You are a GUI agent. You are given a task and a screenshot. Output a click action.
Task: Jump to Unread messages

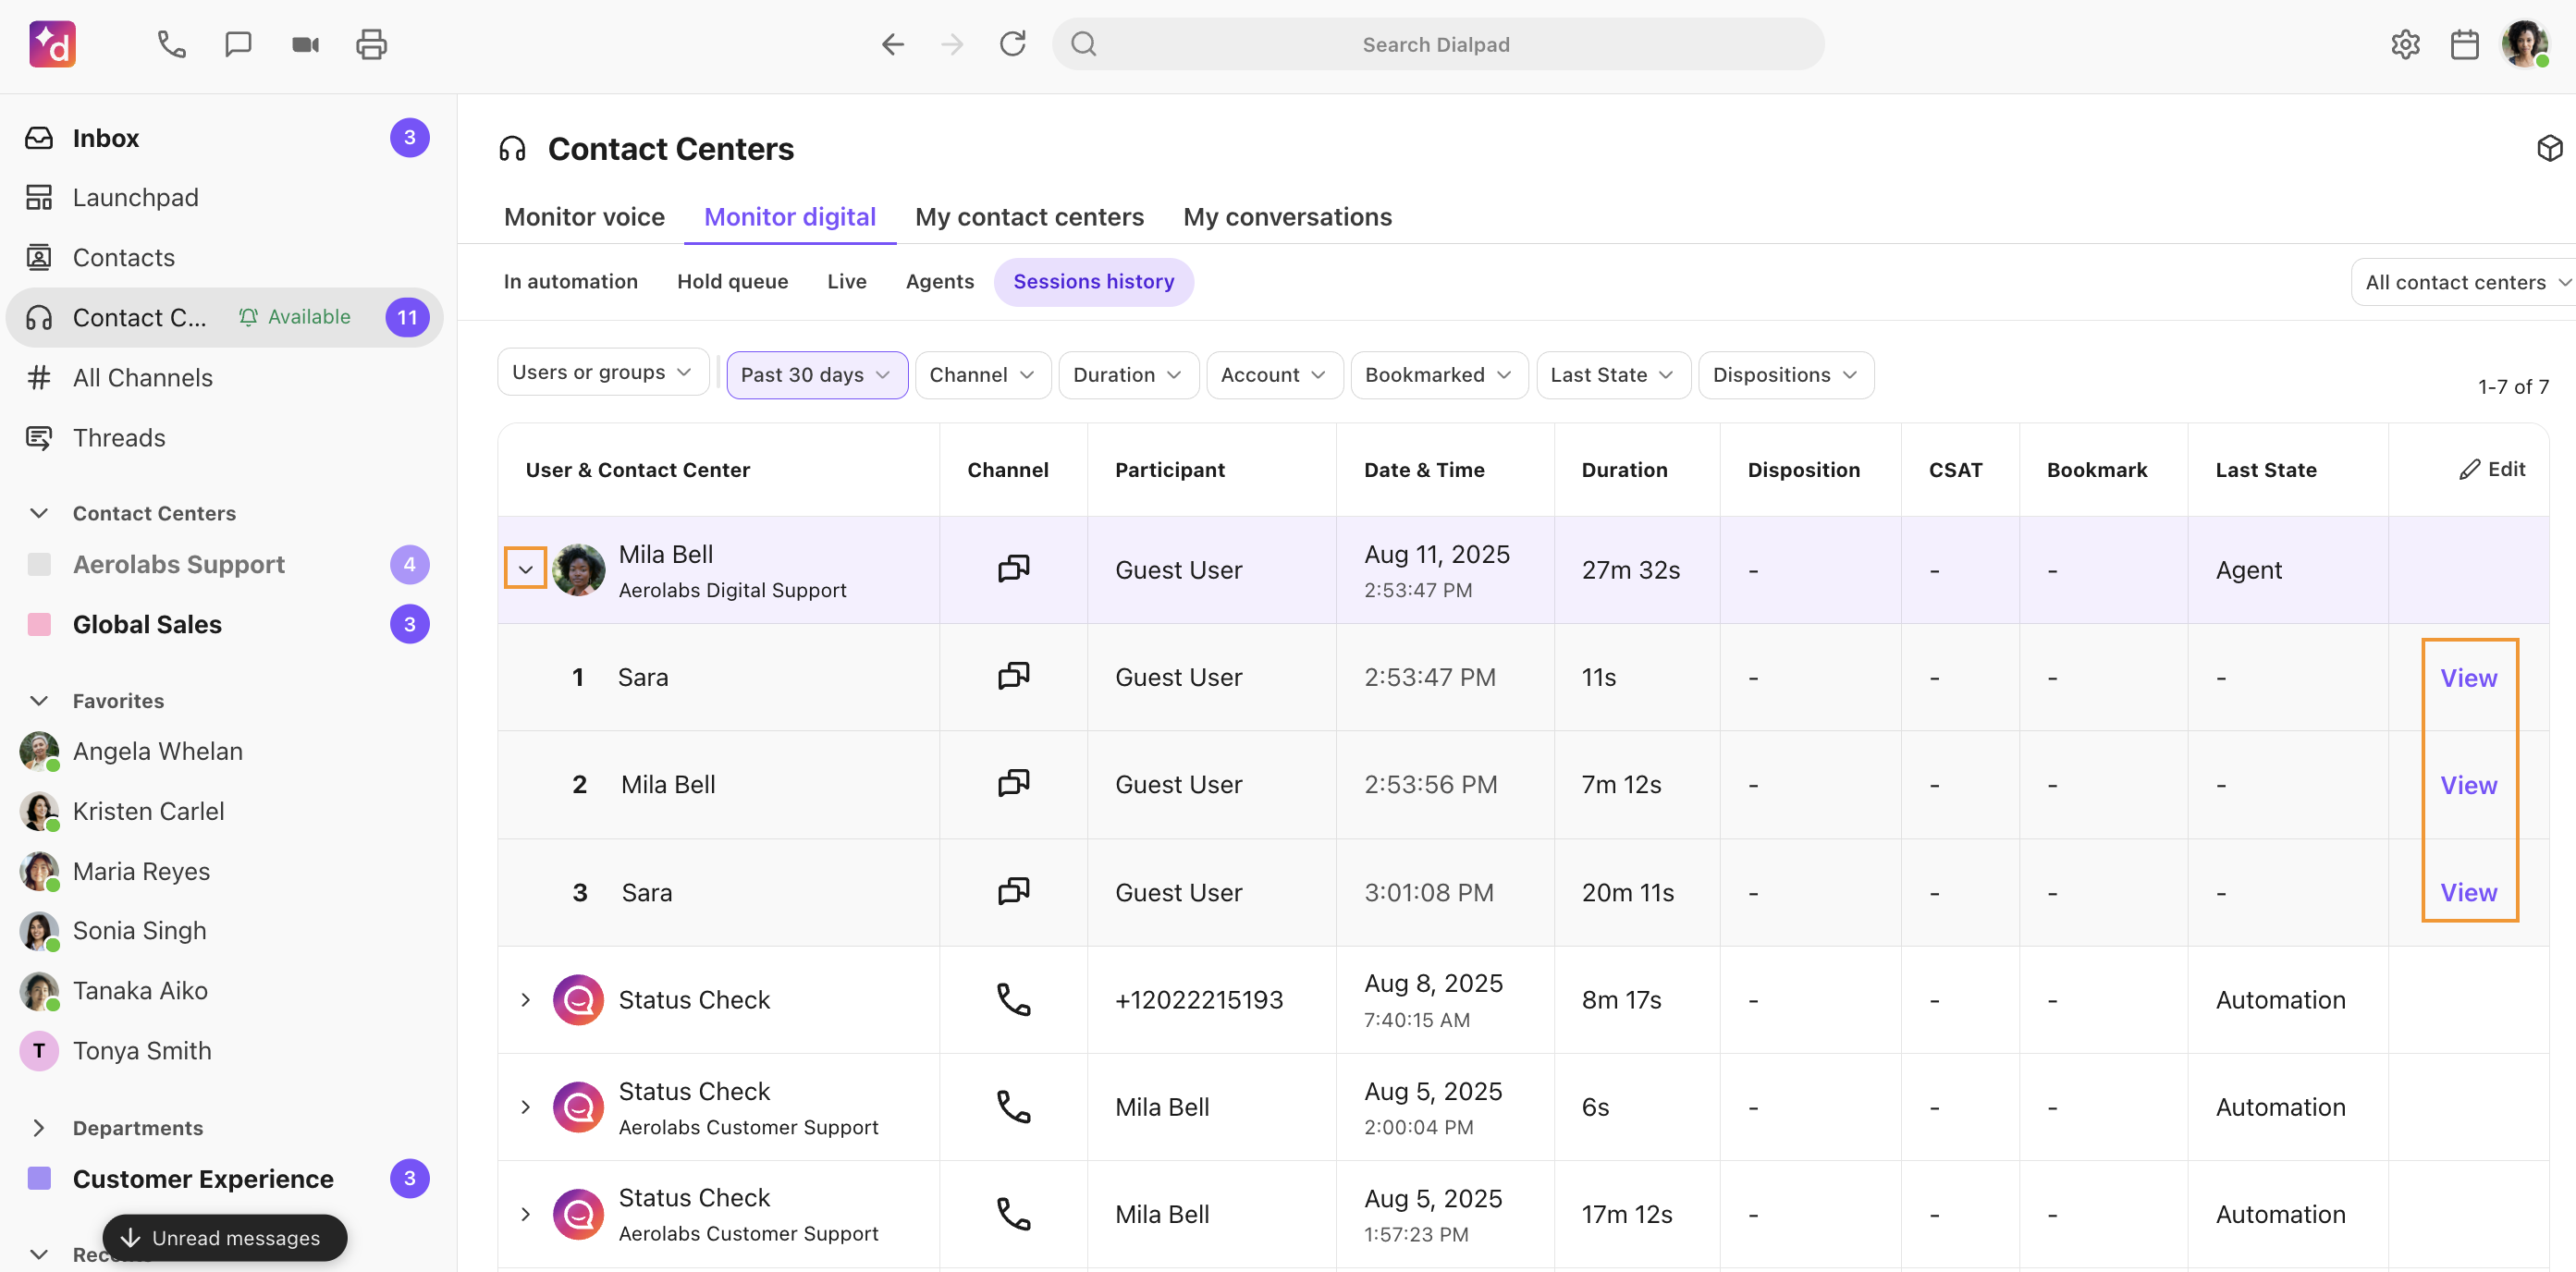225,1238
